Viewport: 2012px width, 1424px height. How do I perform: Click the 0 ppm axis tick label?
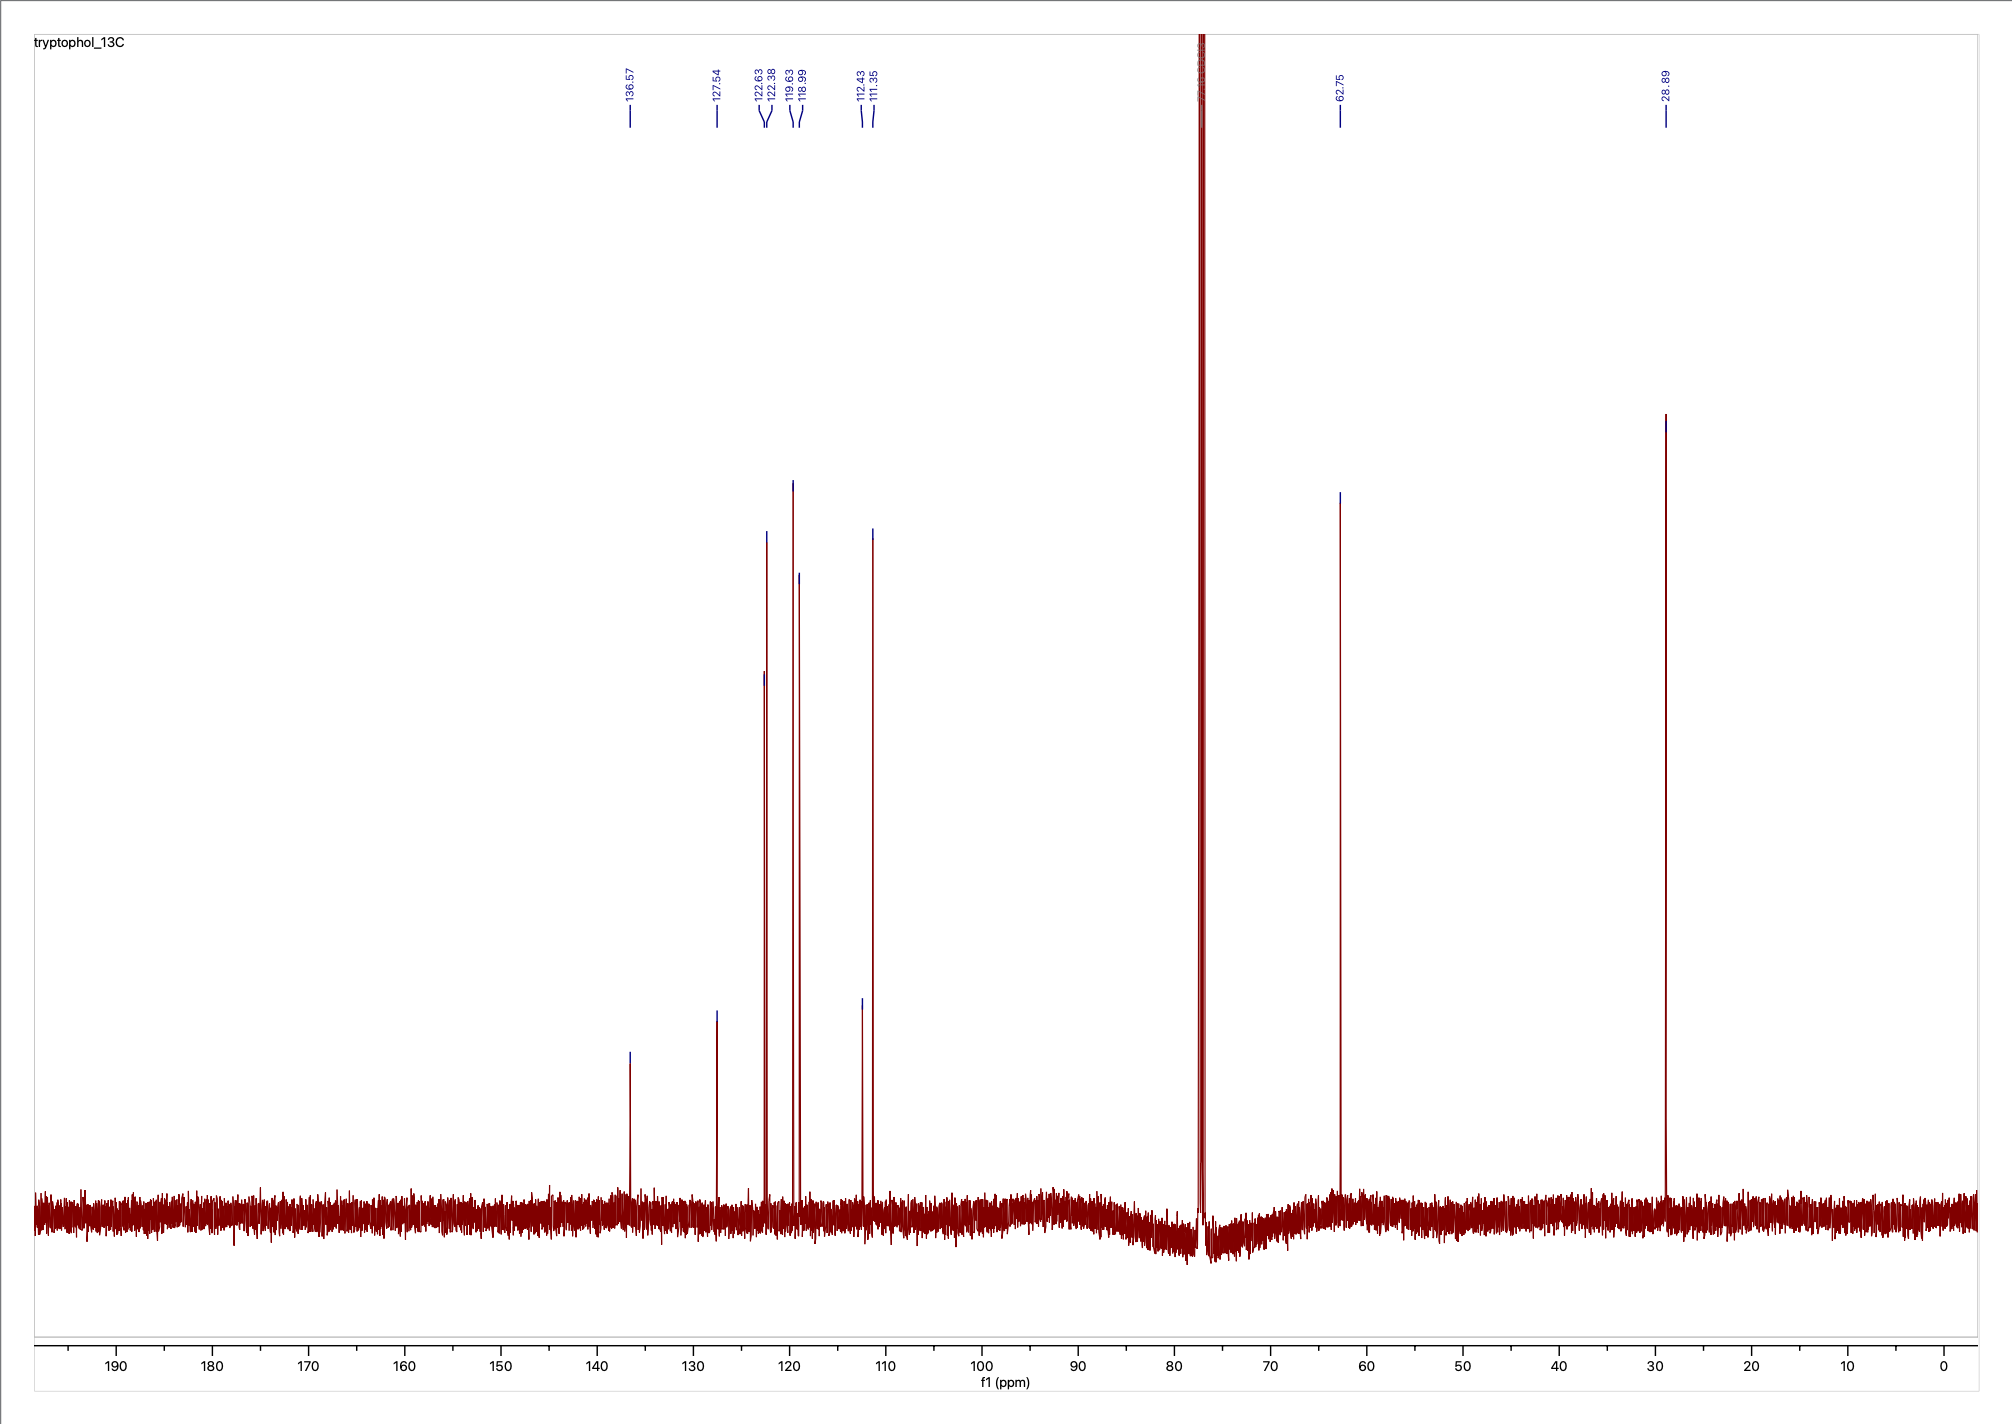[x=1944, y=1366]
